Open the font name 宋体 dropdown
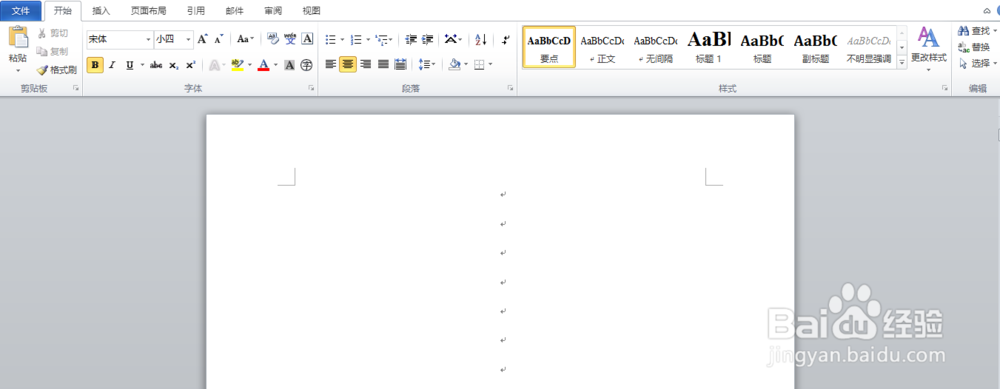Image resolution: width=1000 pixels, height=389 pixels. [x=148, y=40]
